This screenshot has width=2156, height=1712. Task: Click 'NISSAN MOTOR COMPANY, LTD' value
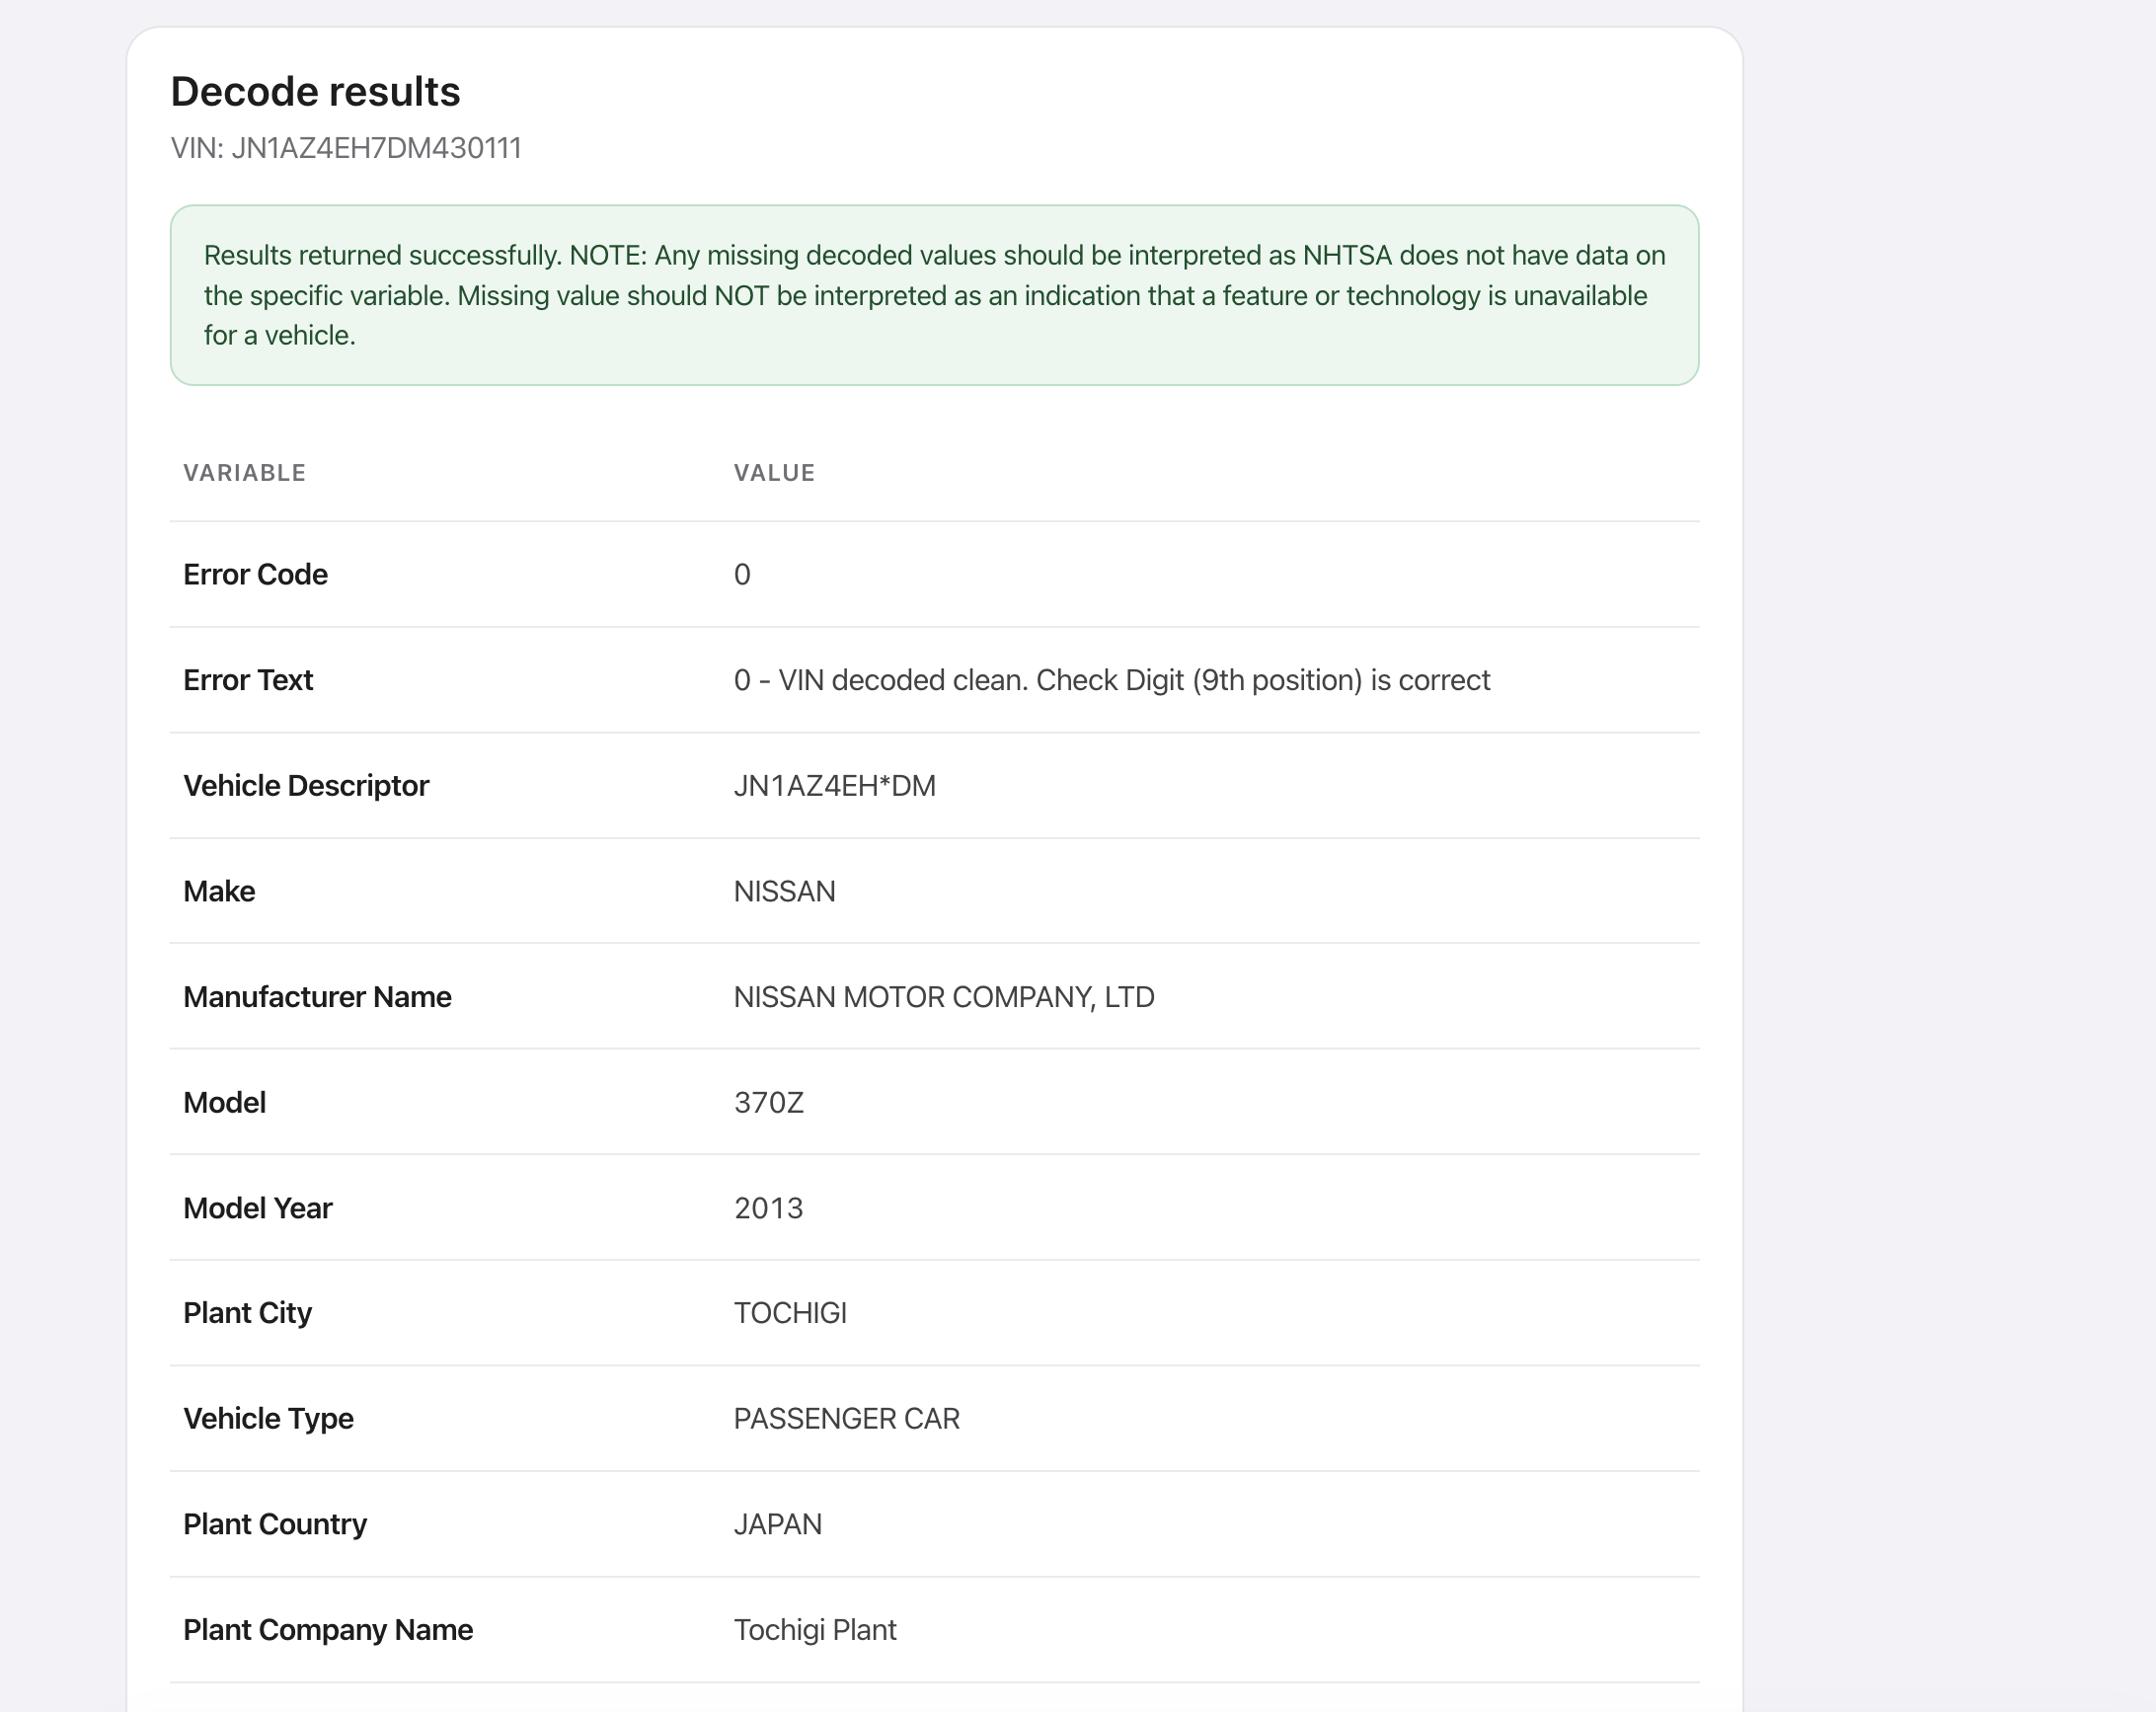944,997
